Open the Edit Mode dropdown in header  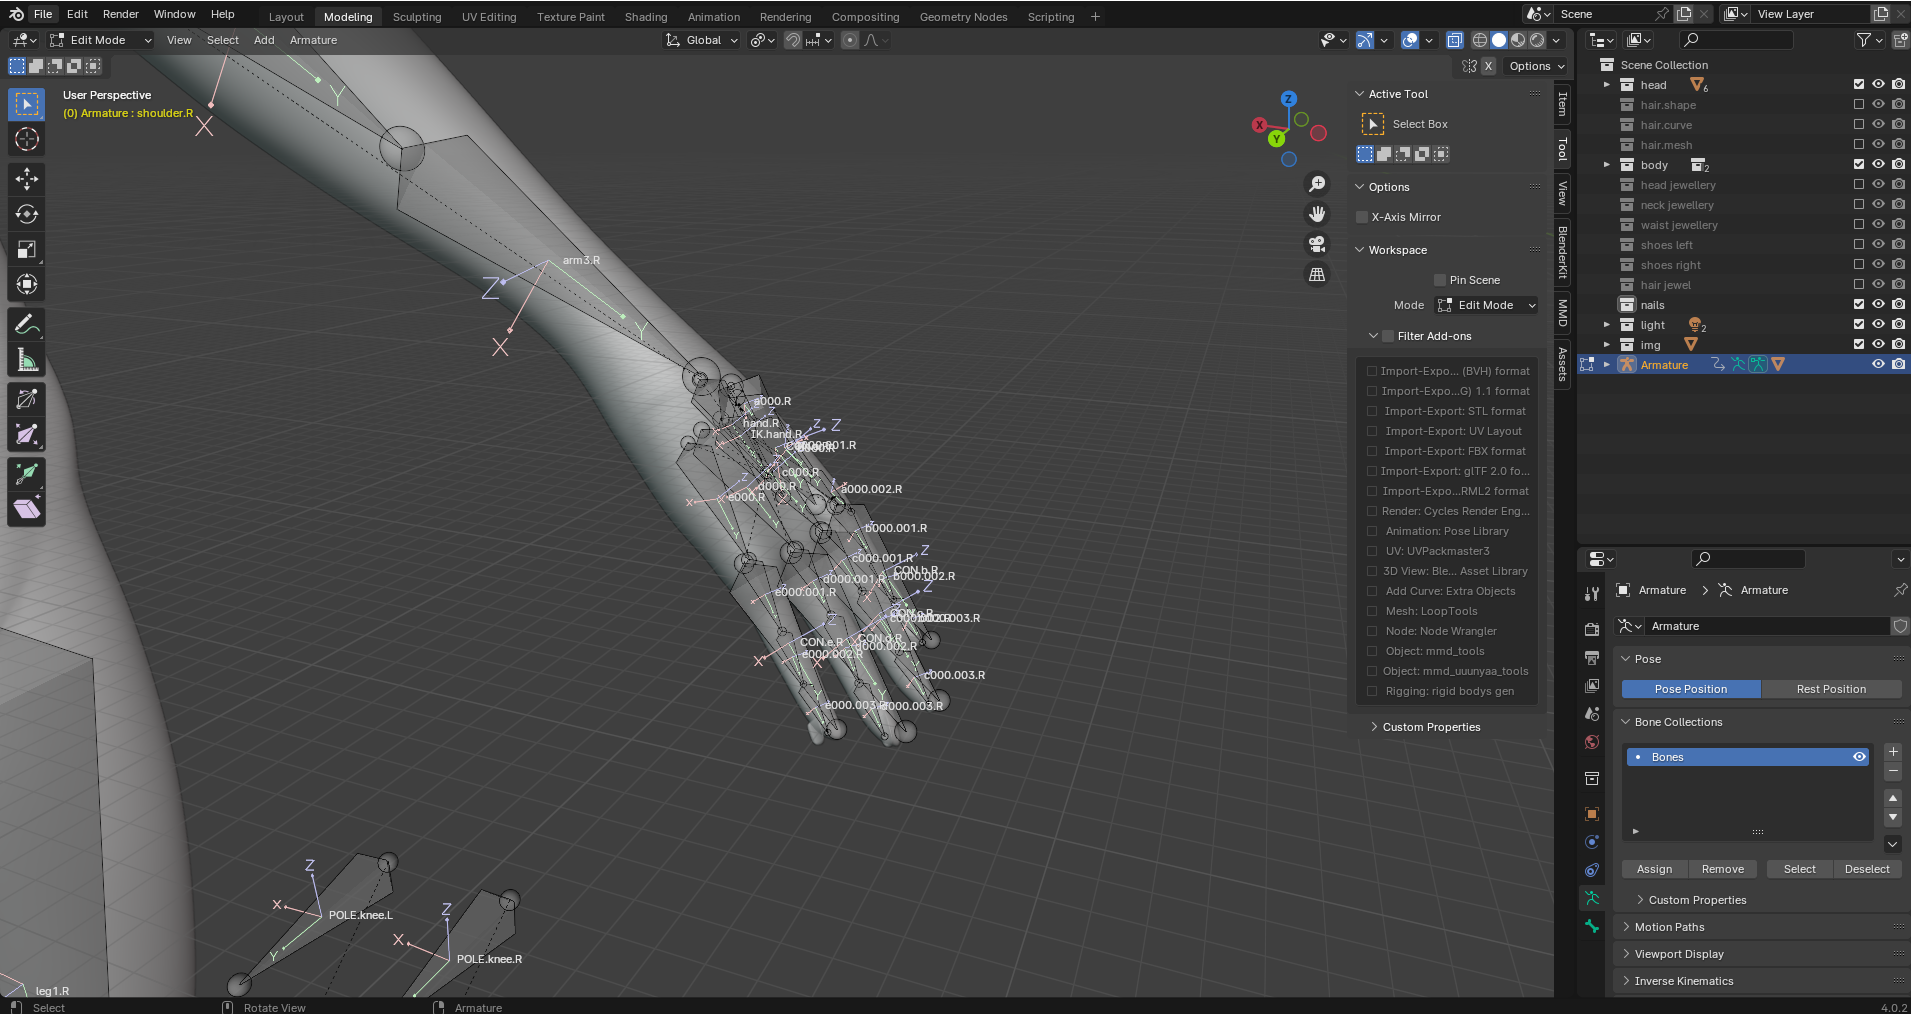click(x=100, y=40)
